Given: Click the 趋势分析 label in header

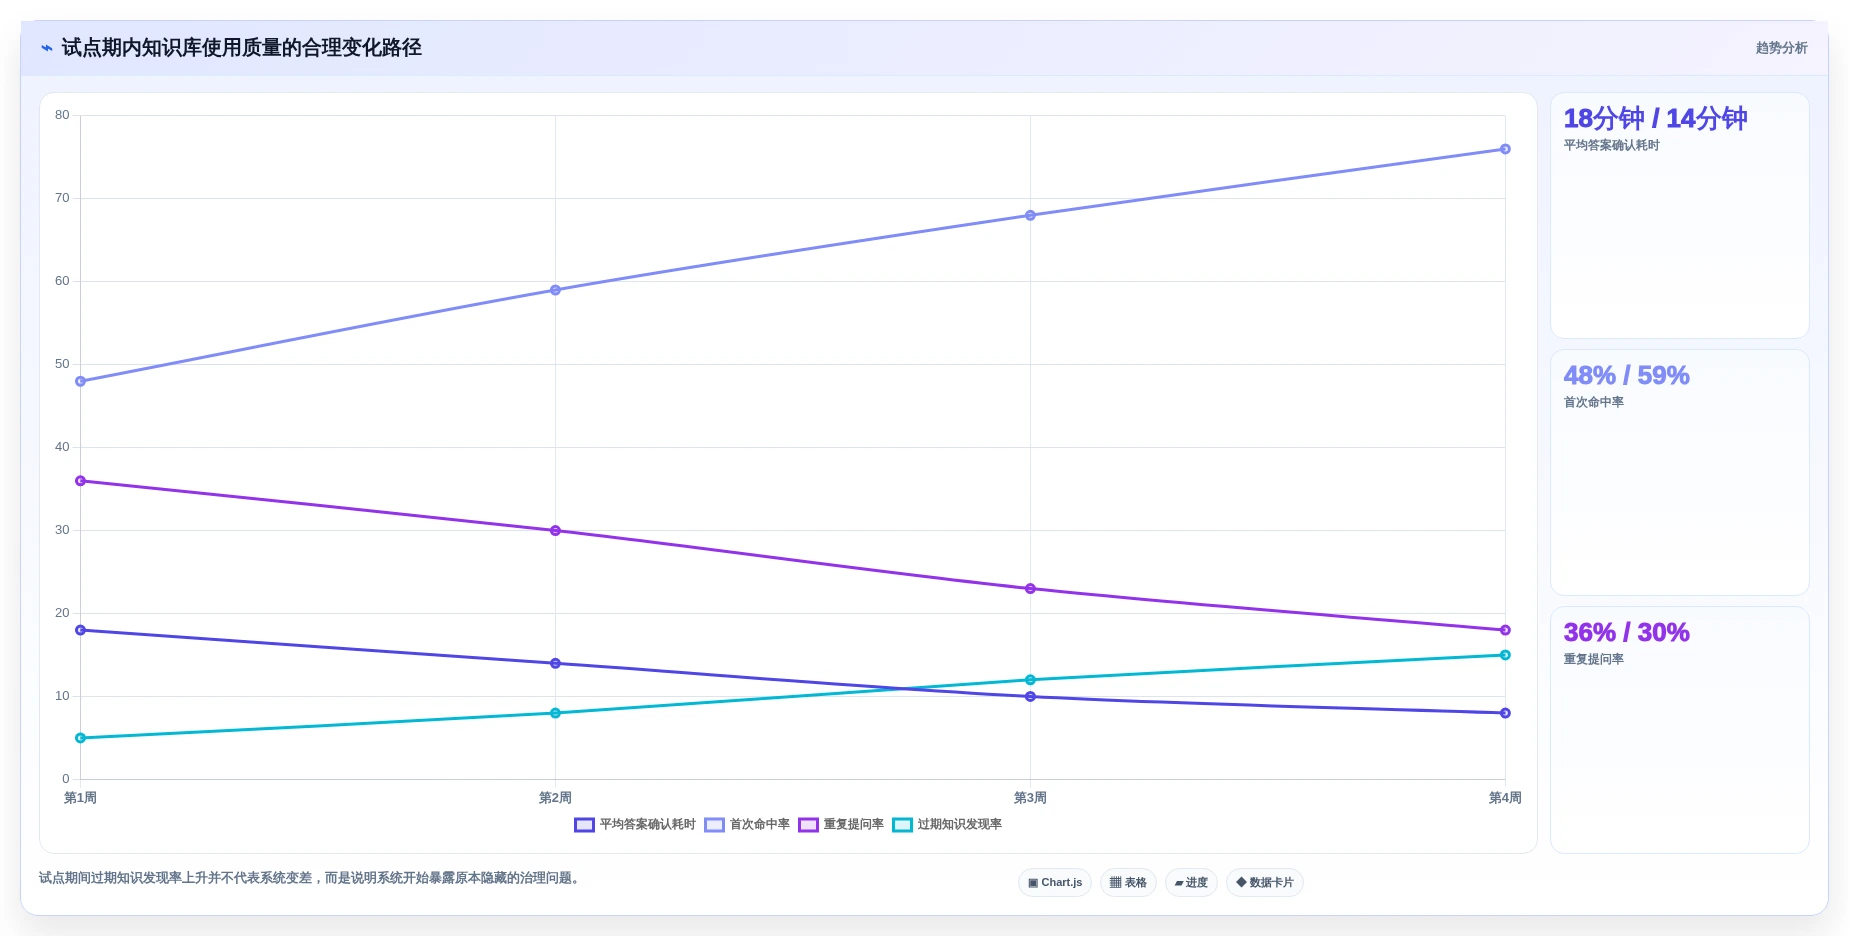Looking at the screenshot, I should (1781, 48).
